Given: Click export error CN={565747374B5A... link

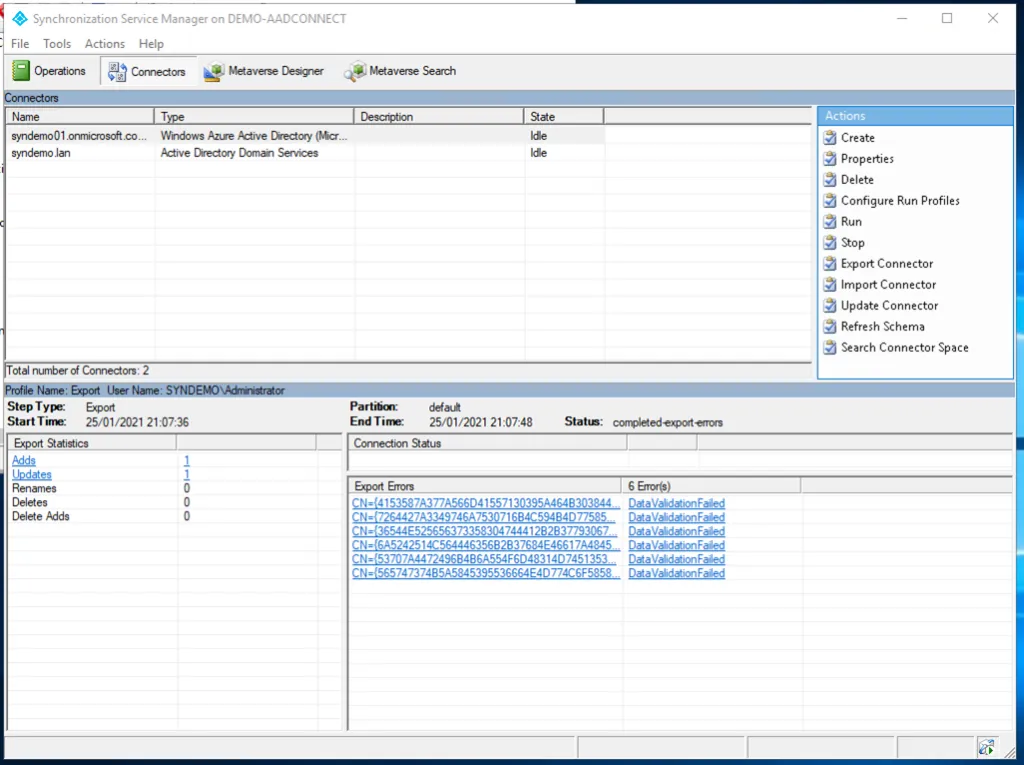Looking at the screenshot, I should click(485, 574).
